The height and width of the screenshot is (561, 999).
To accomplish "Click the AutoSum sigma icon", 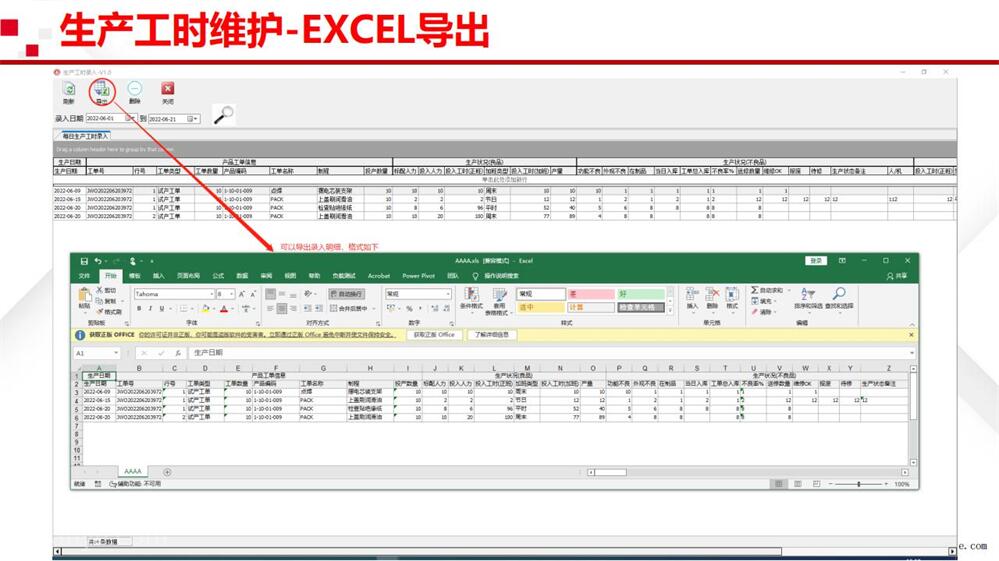I will click(755, 290).
